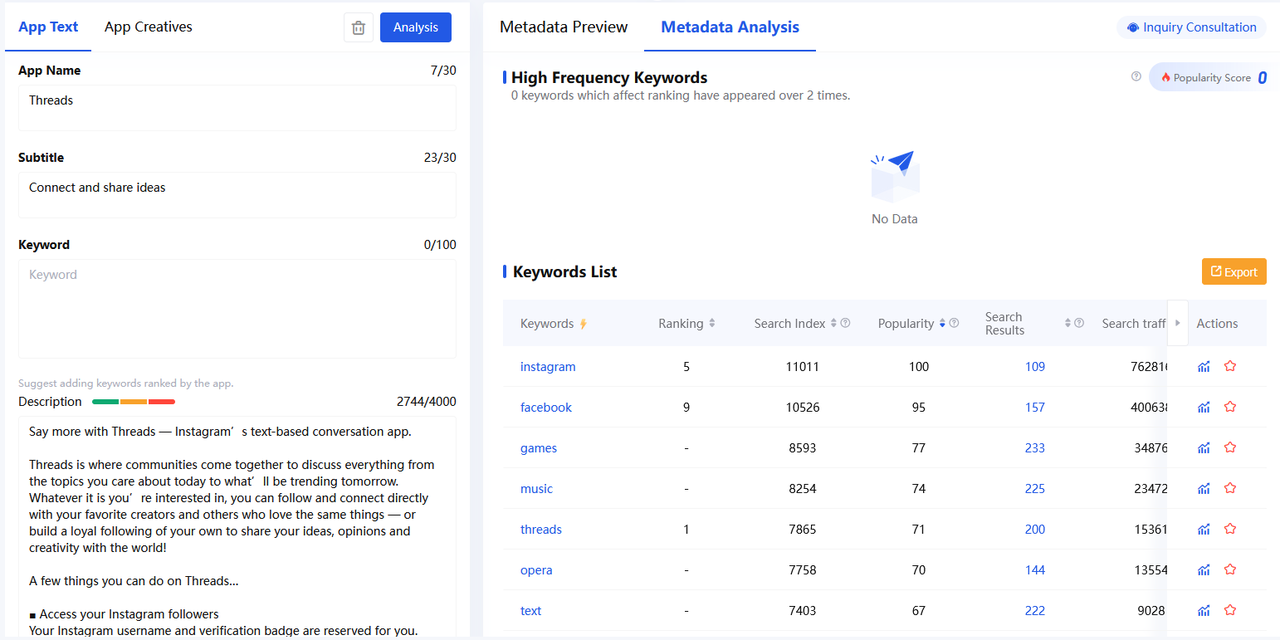Open threads keyword link

coord(541,529)
